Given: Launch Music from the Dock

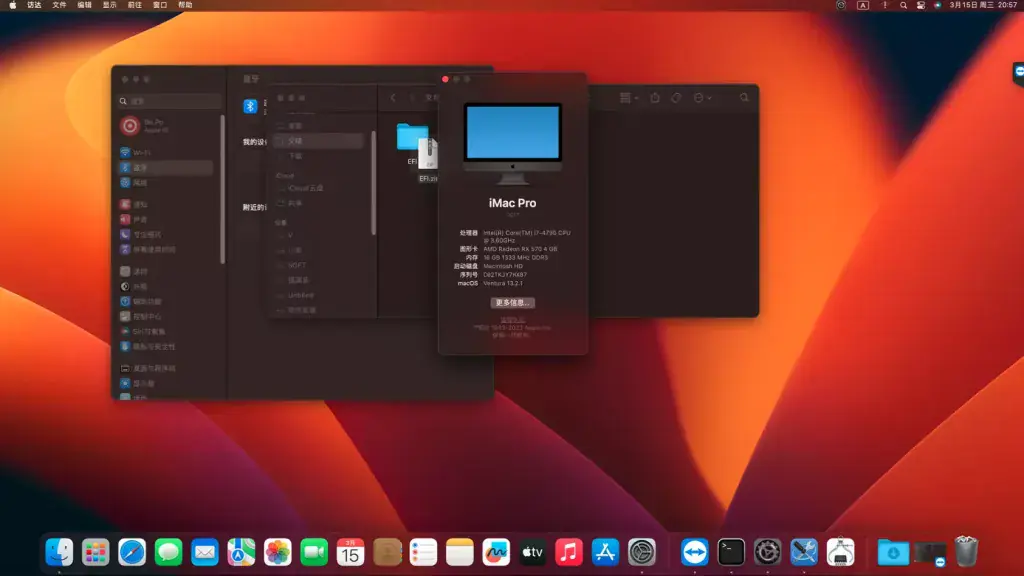Looking at the screenshot, I should pos(569,552).
